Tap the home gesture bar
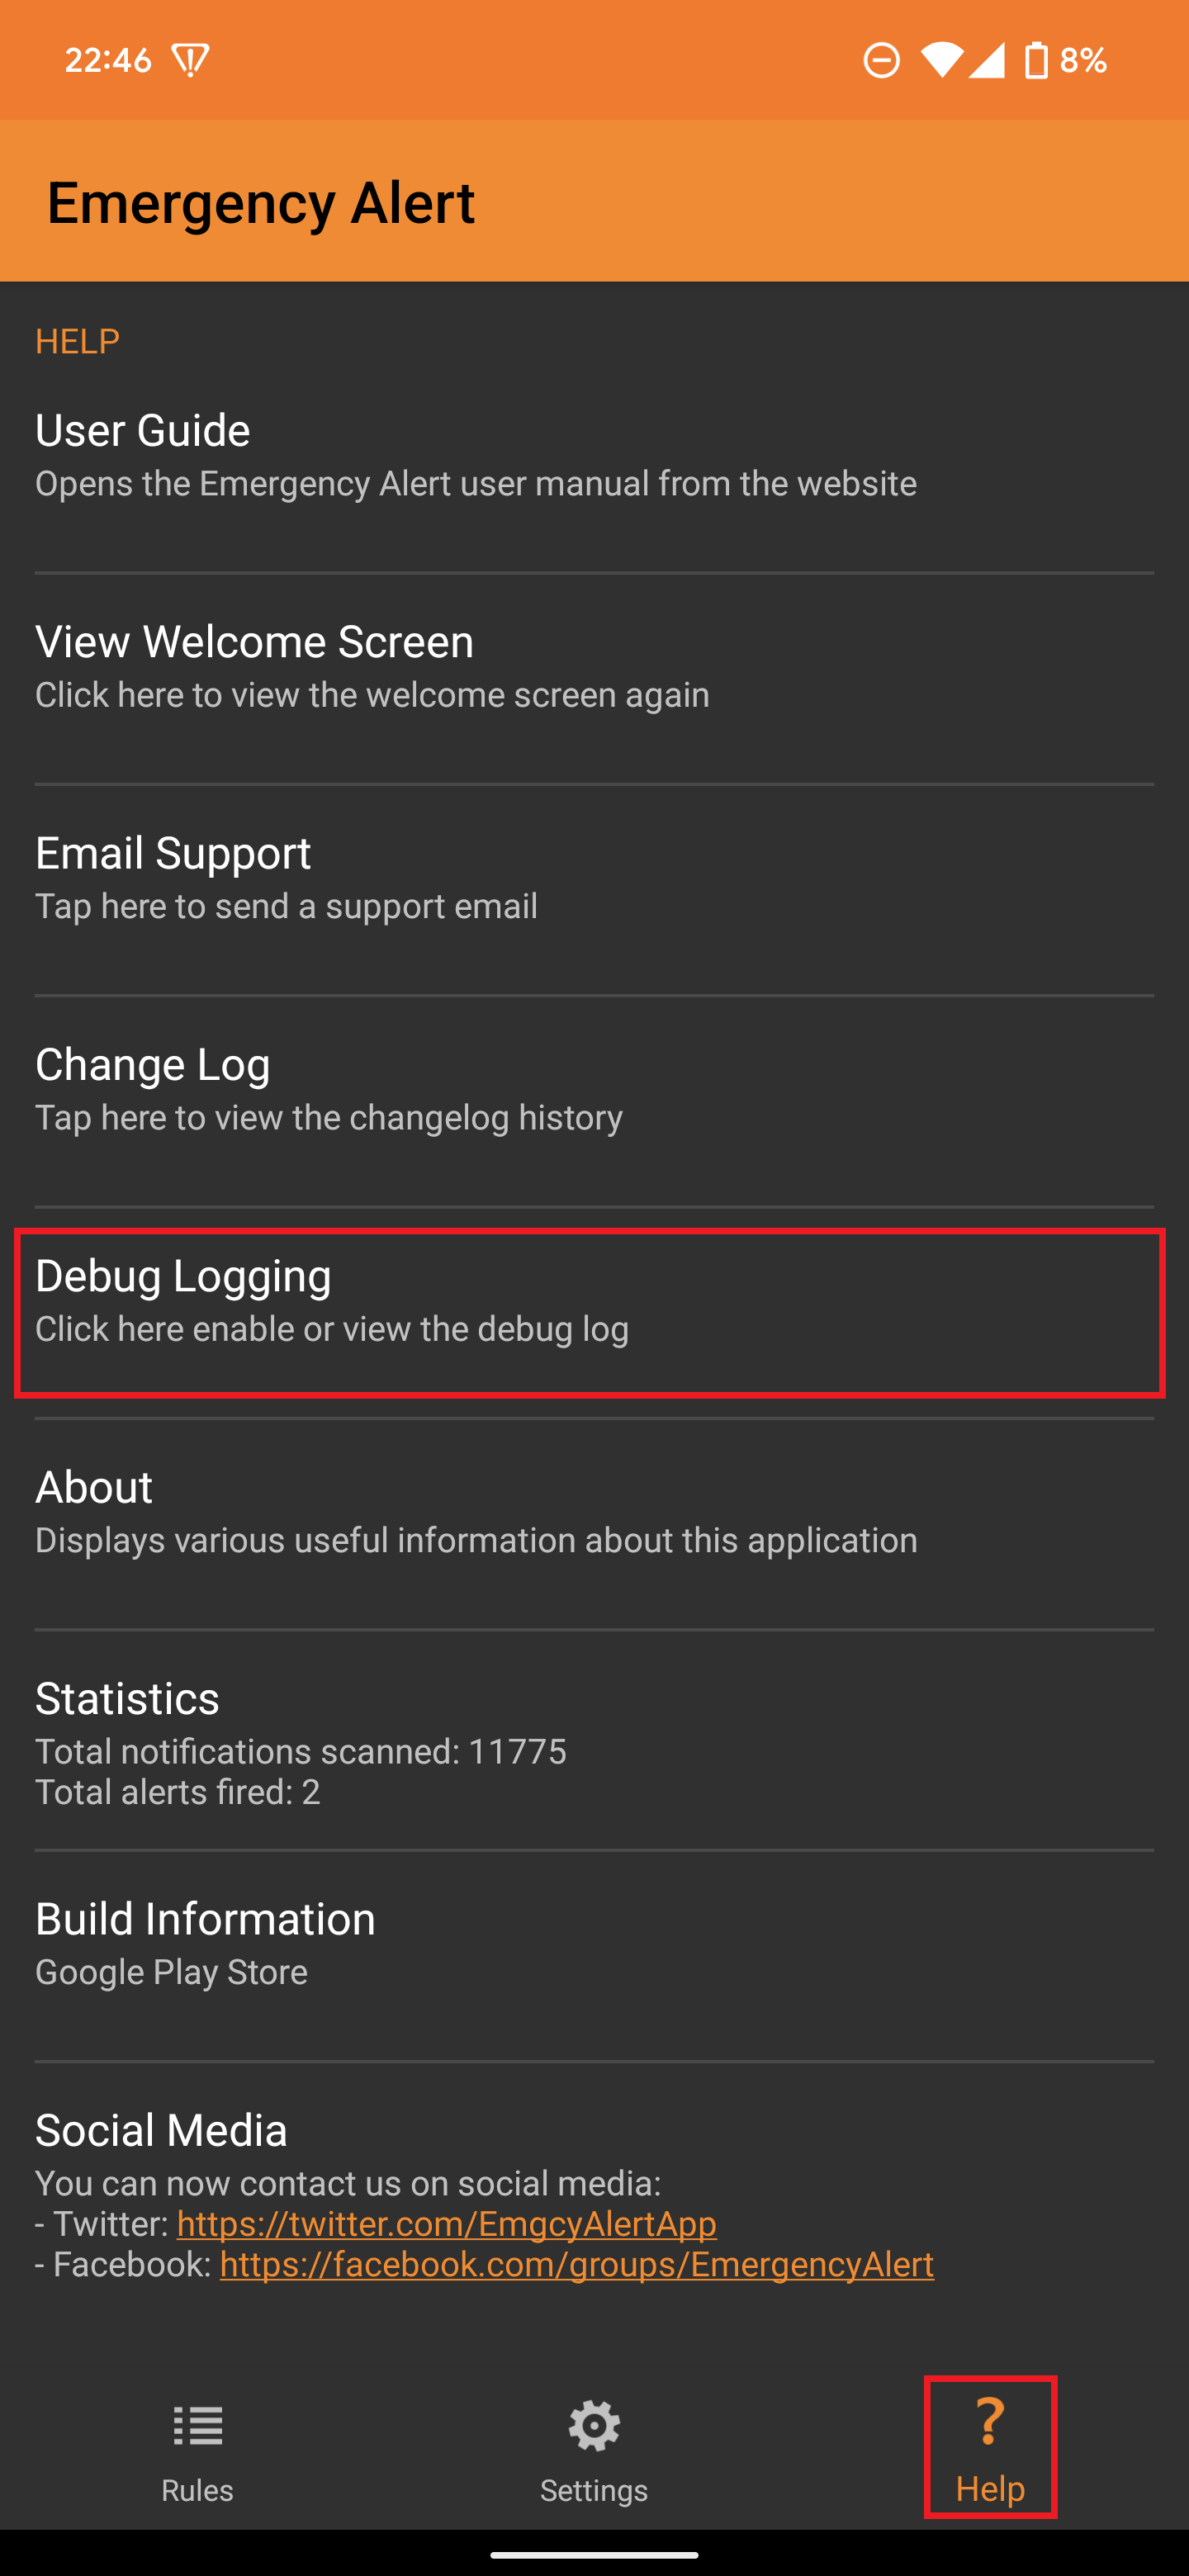1189x2576 pixels. click(594, 2555)
